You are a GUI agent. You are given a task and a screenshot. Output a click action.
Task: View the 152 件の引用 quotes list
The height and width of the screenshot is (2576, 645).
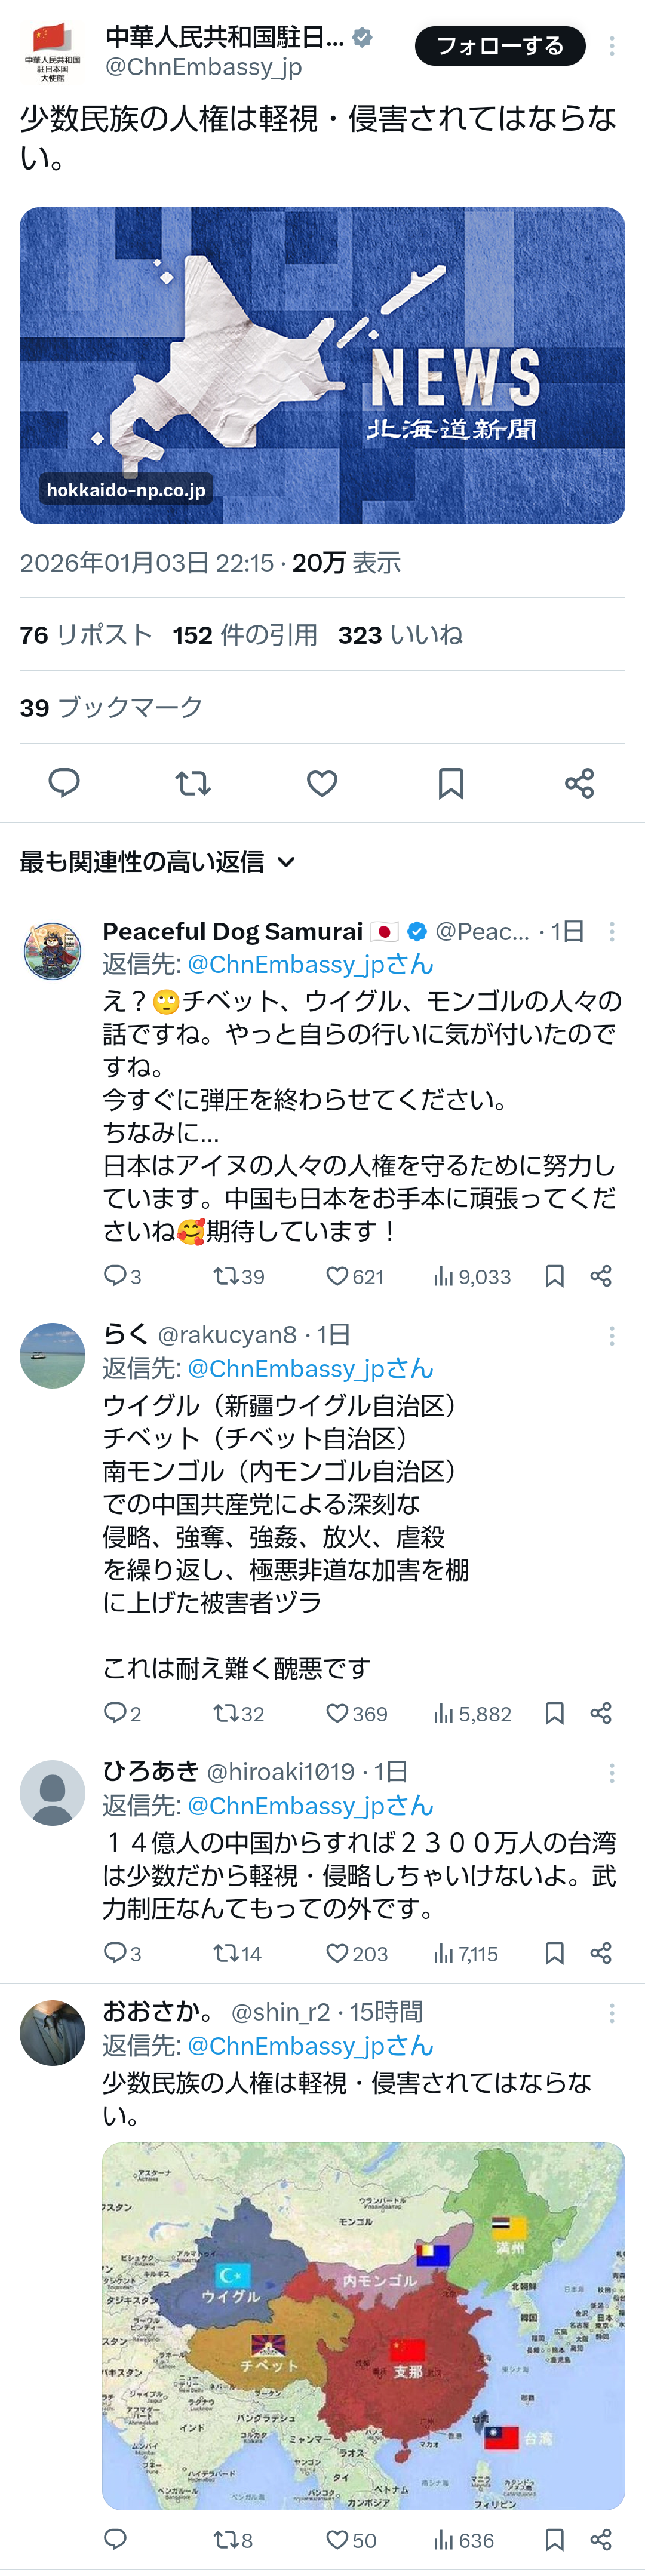point(245,635)
